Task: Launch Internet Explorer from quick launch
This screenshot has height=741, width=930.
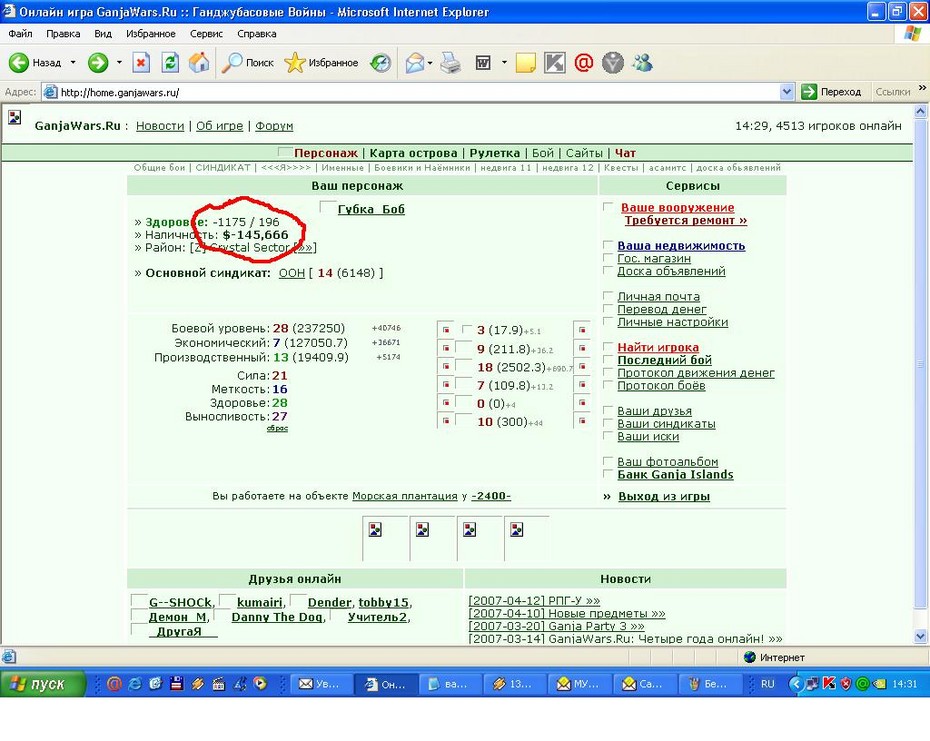Action: (135, 683)
